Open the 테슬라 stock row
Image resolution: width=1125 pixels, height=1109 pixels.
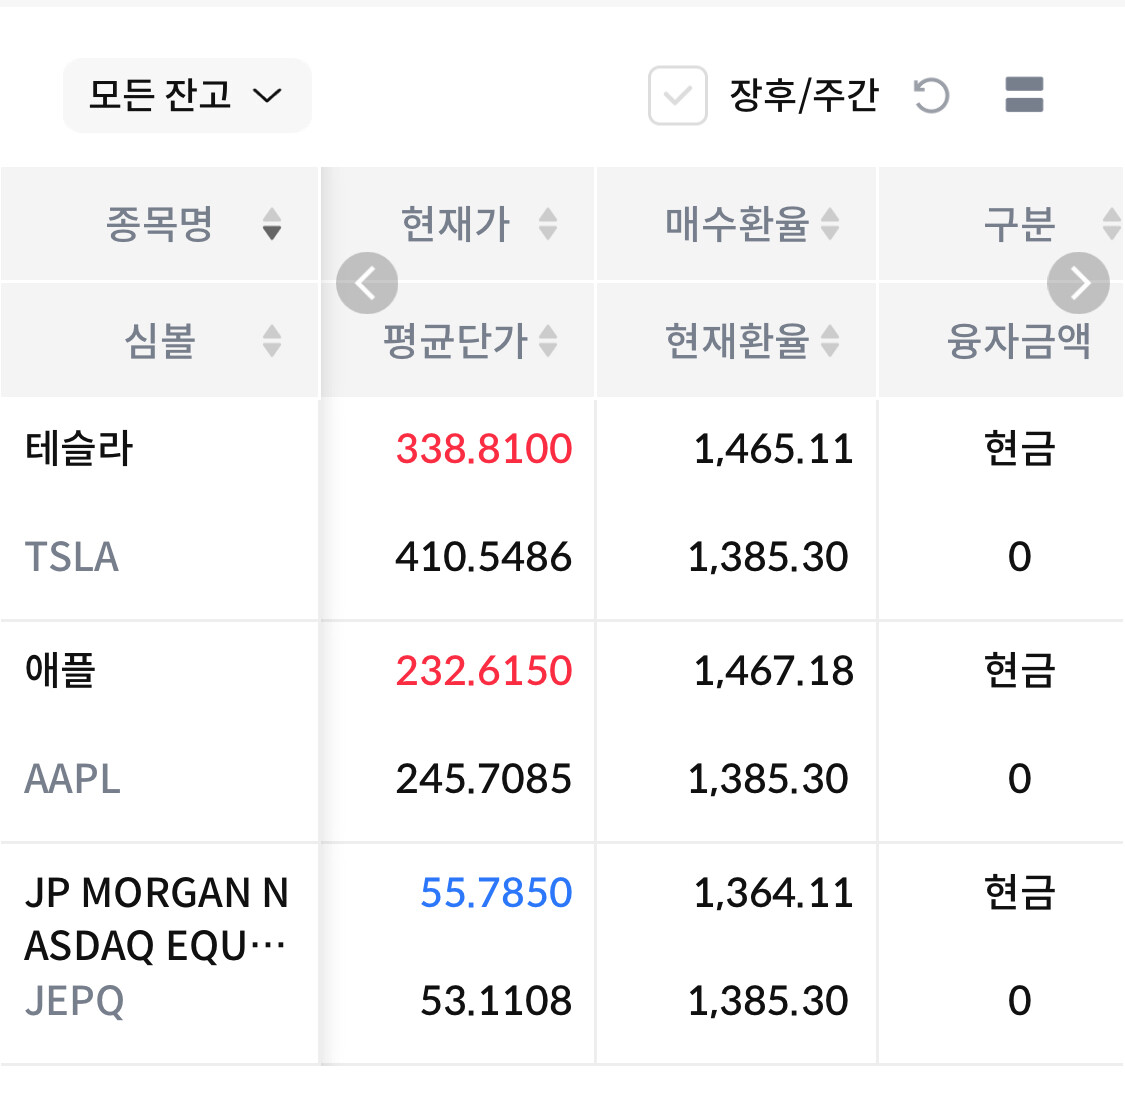click(x=80, y=449)
